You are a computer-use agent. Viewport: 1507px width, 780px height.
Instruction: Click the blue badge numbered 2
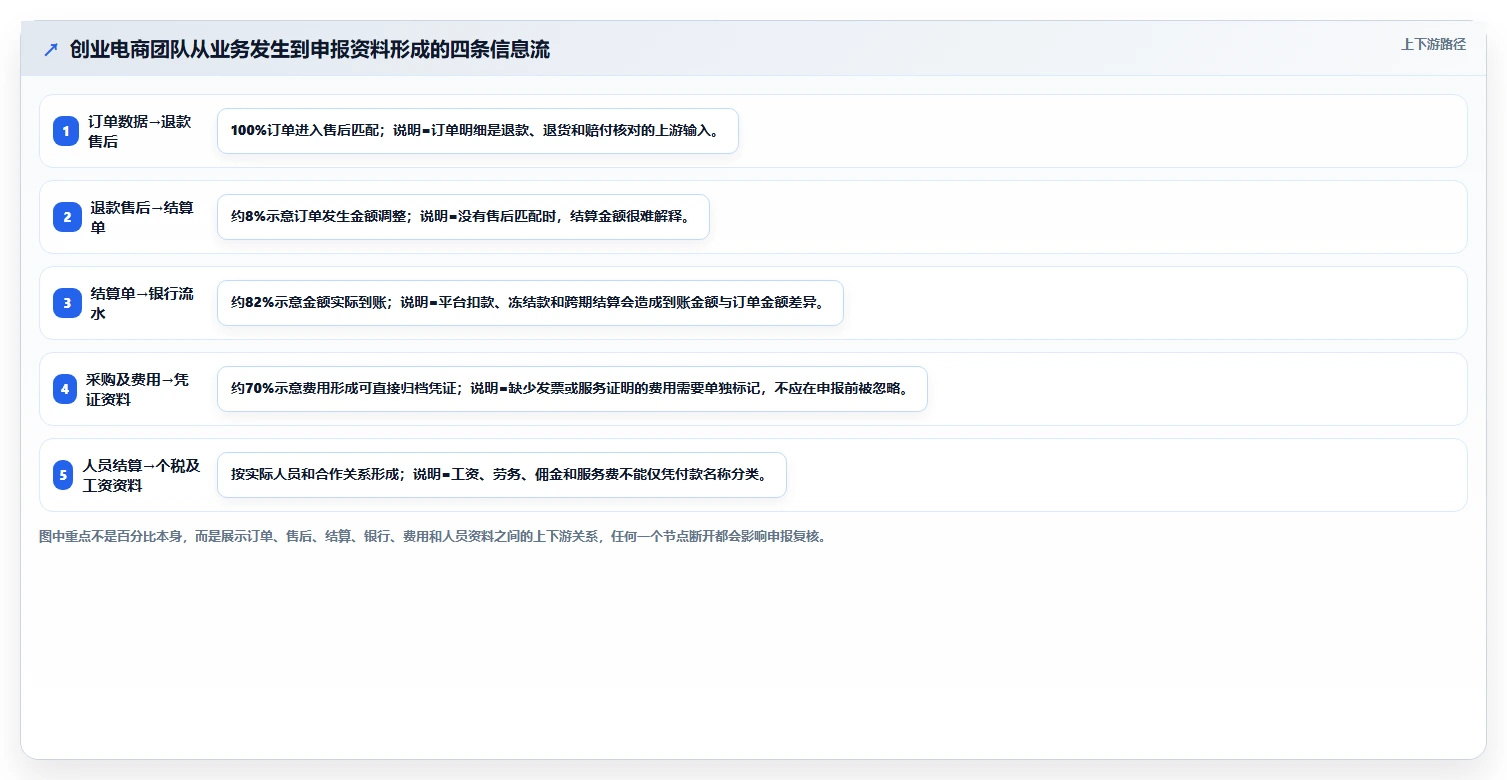pyautogui.click(x=67, y=217)
